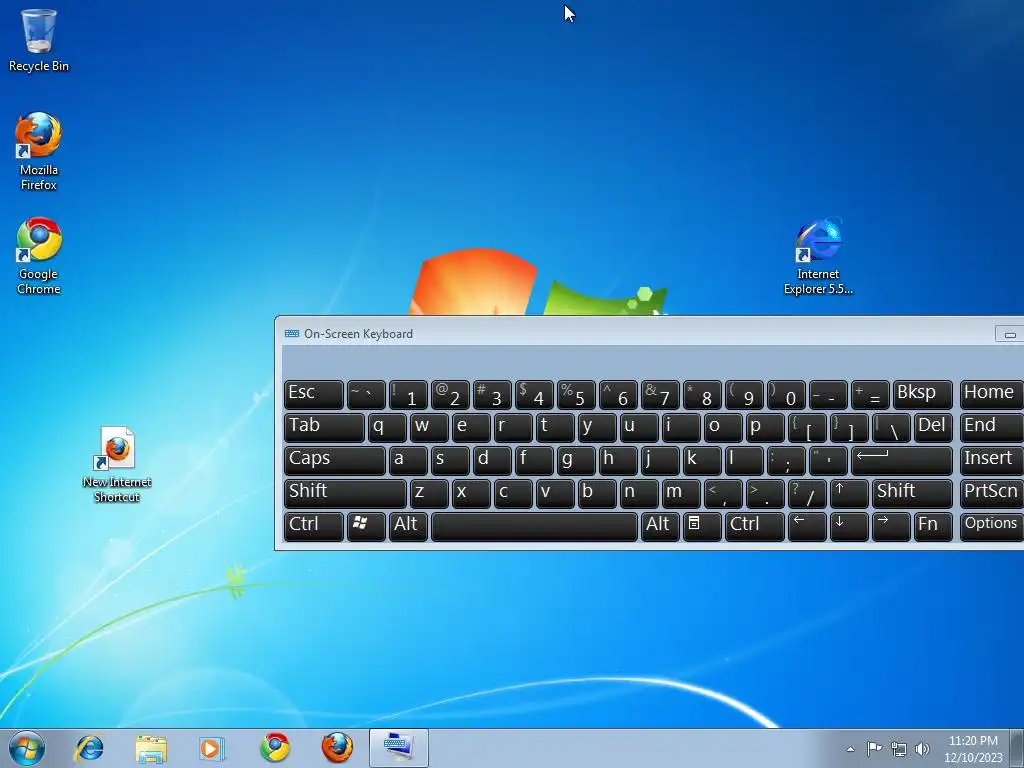Open Windows Explorer from the taskbar
The image size is (1024, 768).
click(x=151, y=748)
